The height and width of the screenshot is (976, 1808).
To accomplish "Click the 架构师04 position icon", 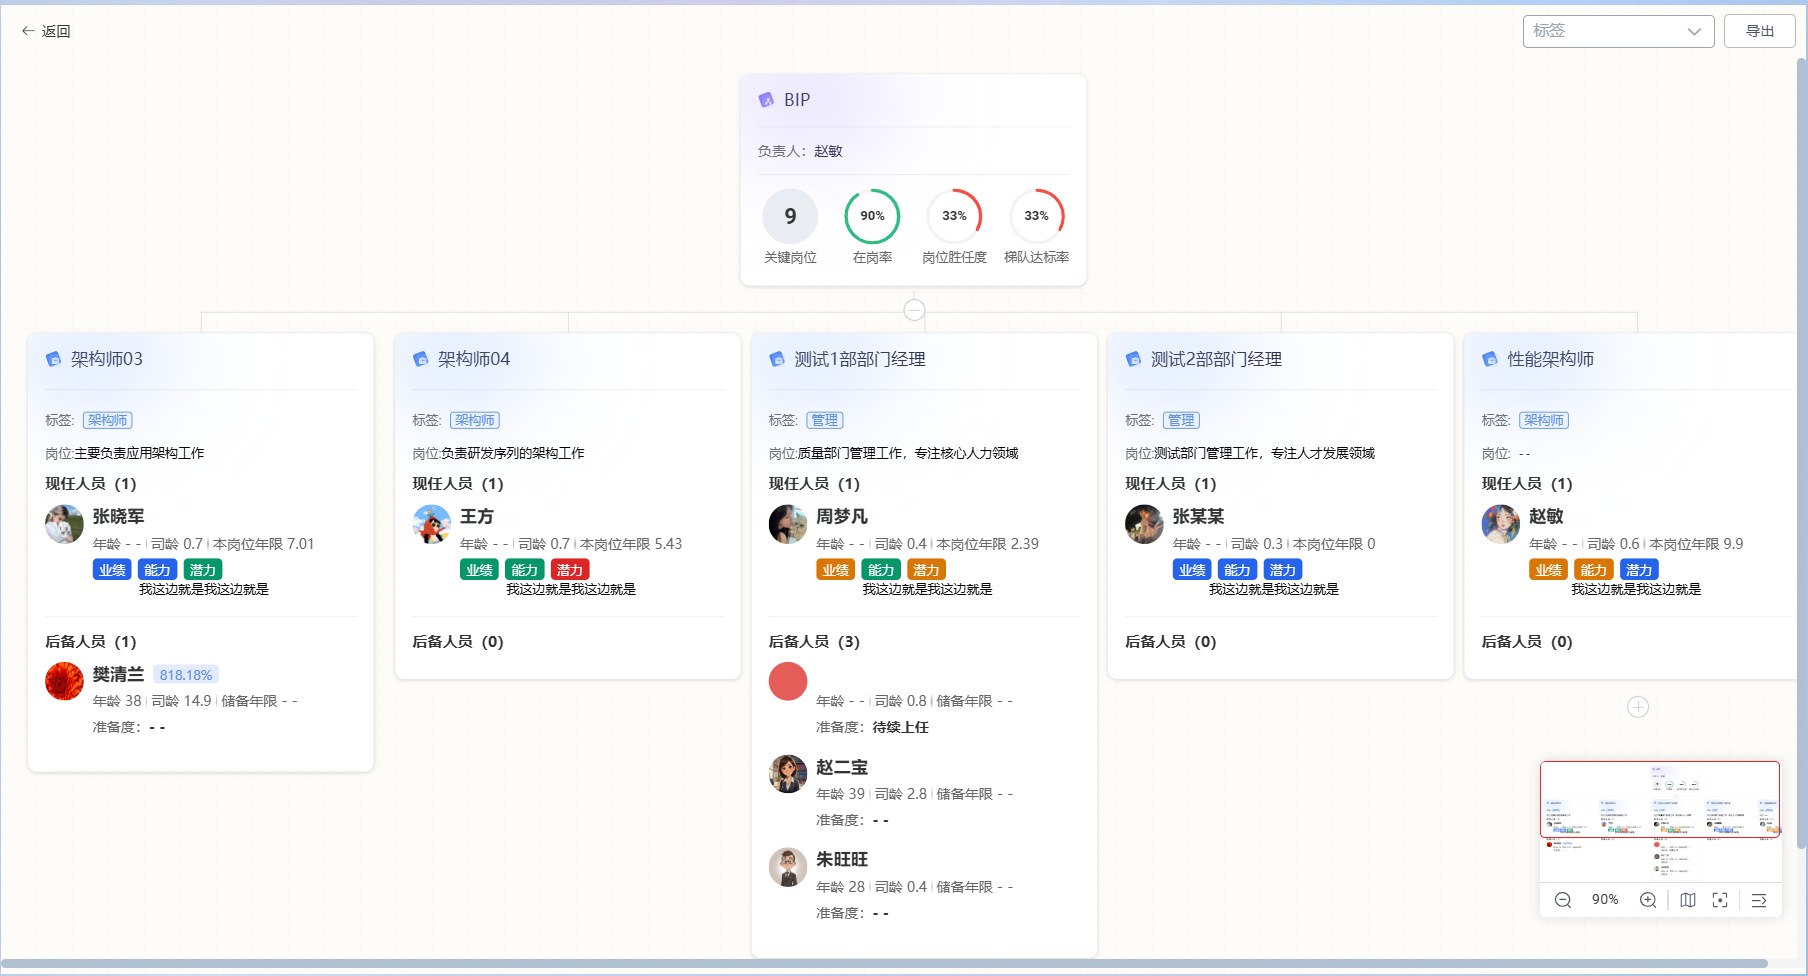I will [x=421, y=359].
